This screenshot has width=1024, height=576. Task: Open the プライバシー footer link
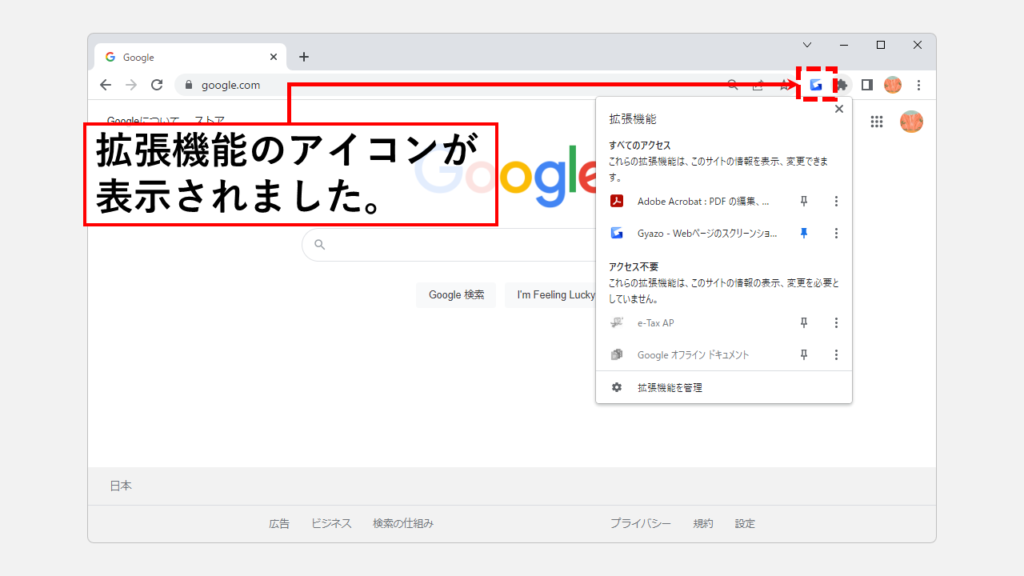click(x=640, y=523)
